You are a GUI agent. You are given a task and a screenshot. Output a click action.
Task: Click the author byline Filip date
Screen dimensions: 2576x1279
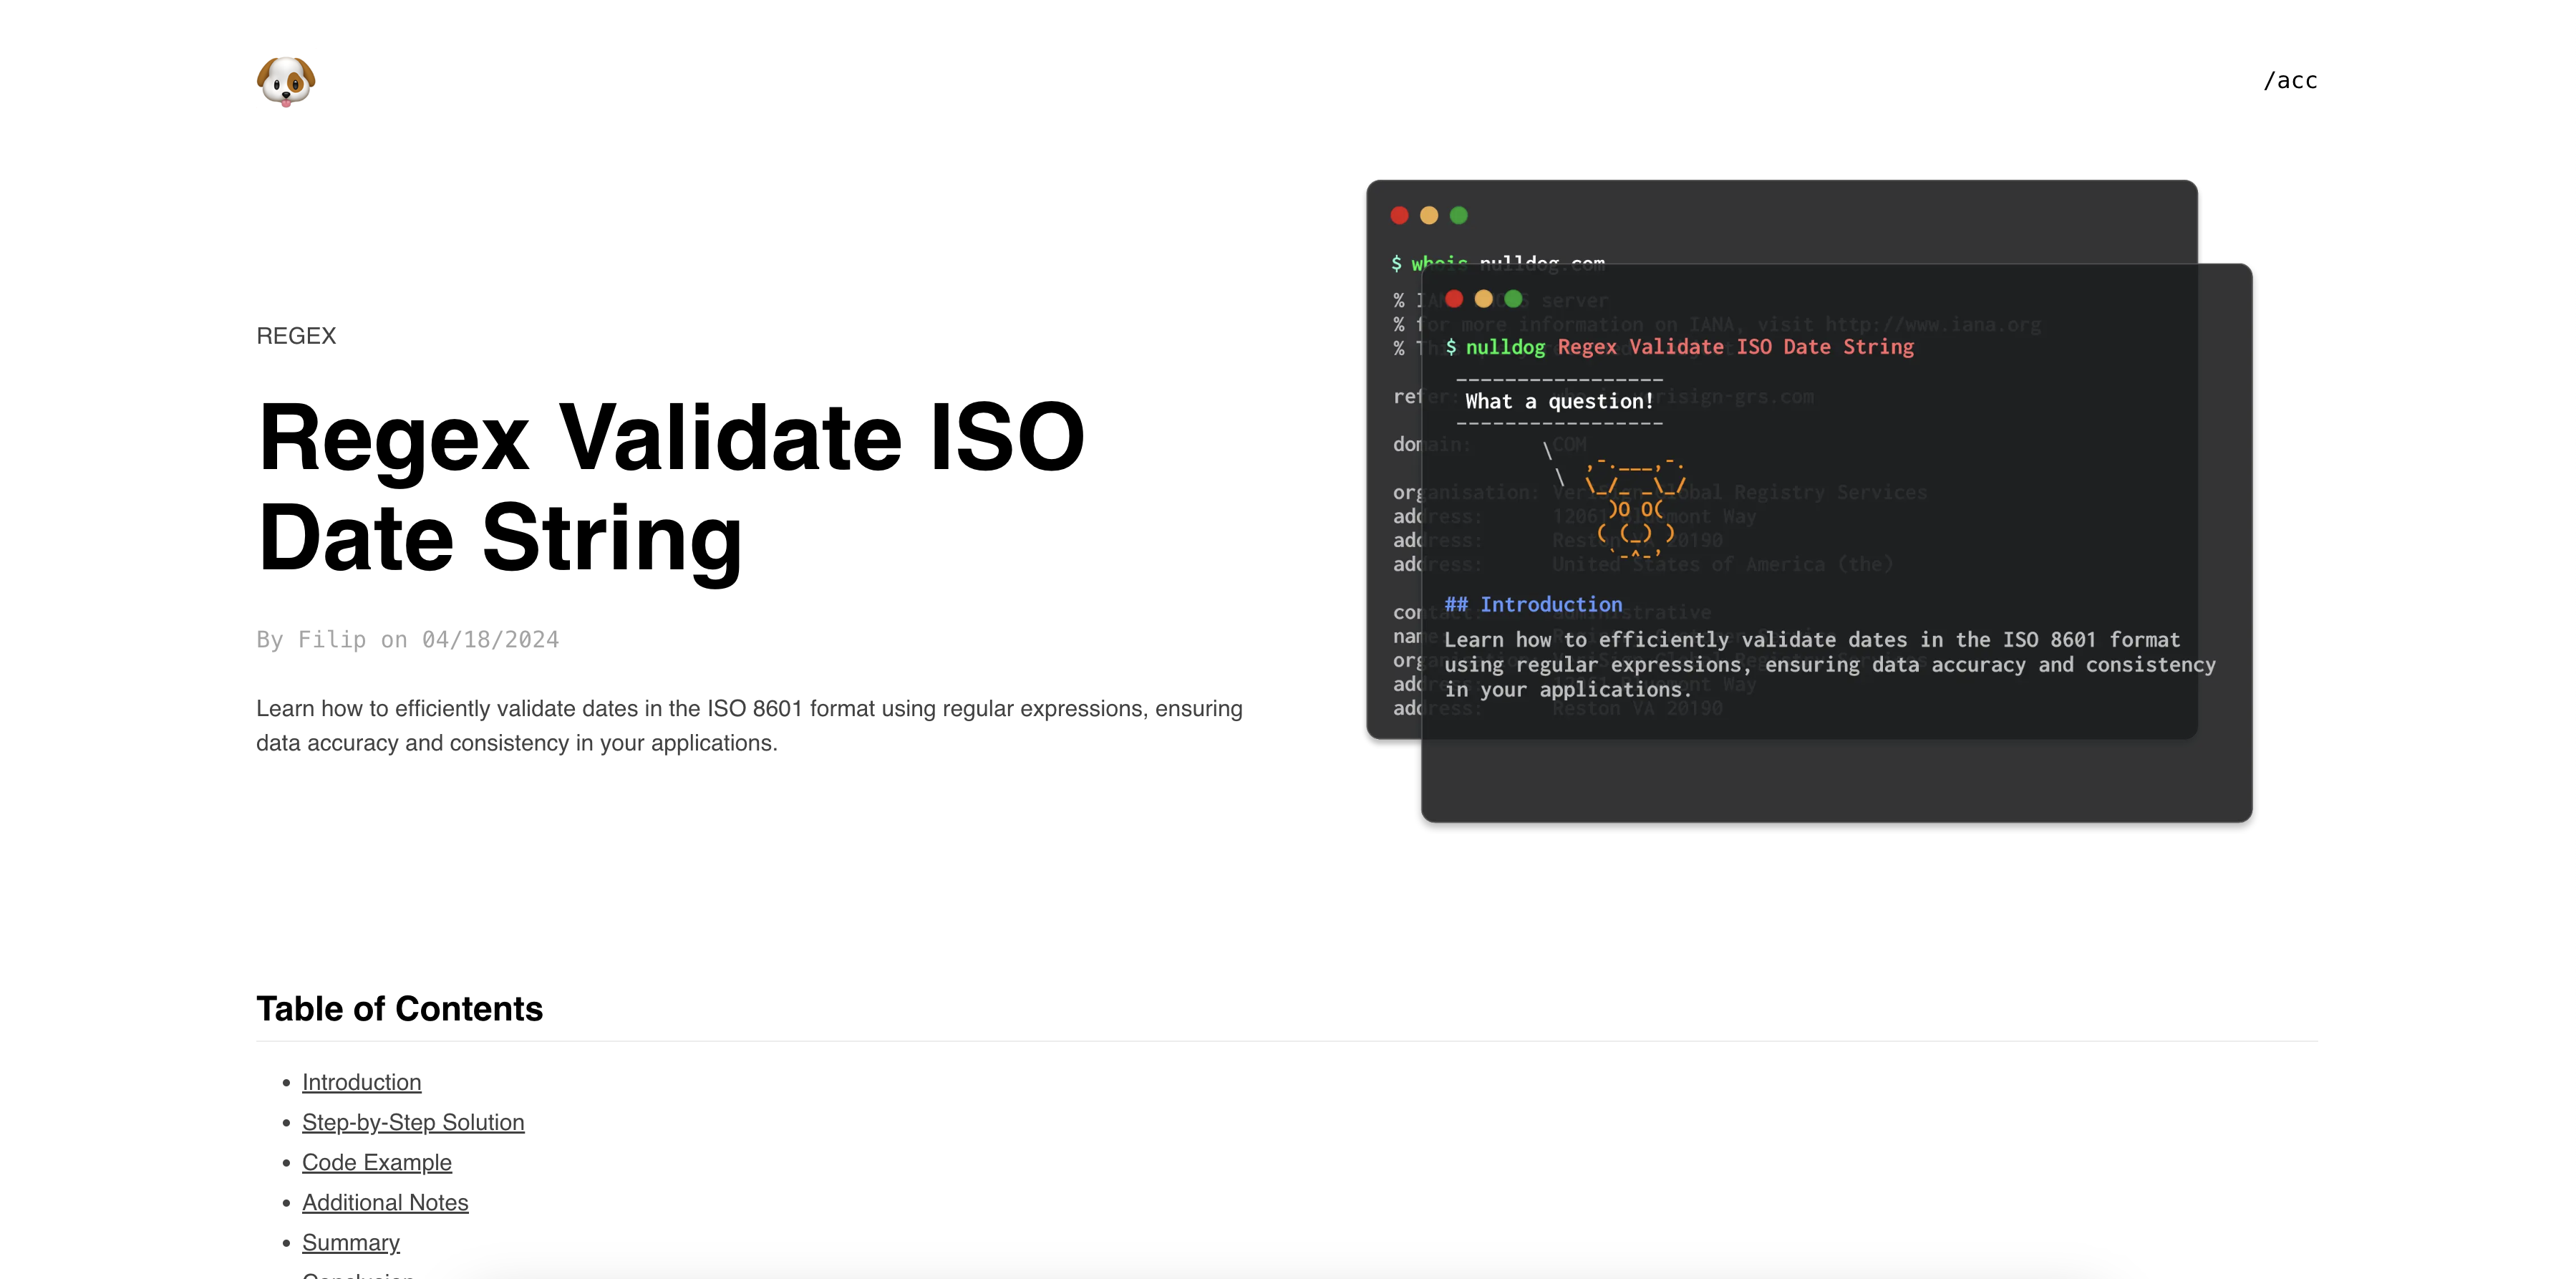pyautogui.click(x=407, y=640)
